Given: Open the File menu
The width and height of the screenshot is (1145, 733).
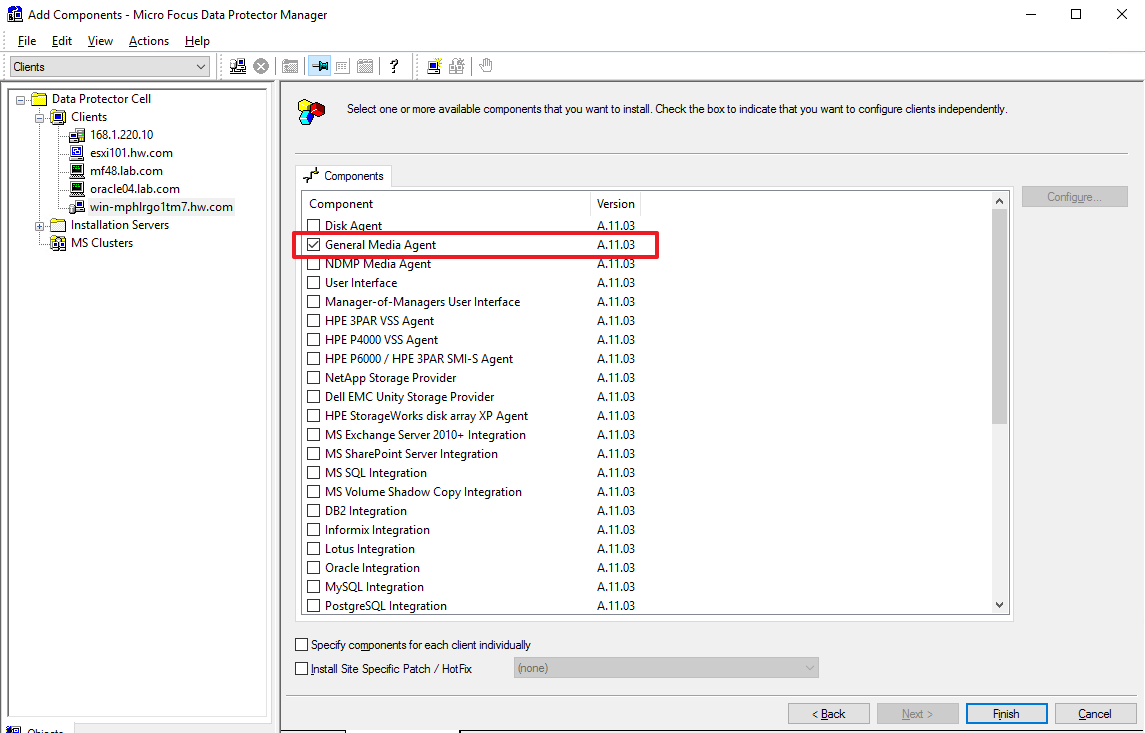Looking at the screenshot, I should [27, 41].
